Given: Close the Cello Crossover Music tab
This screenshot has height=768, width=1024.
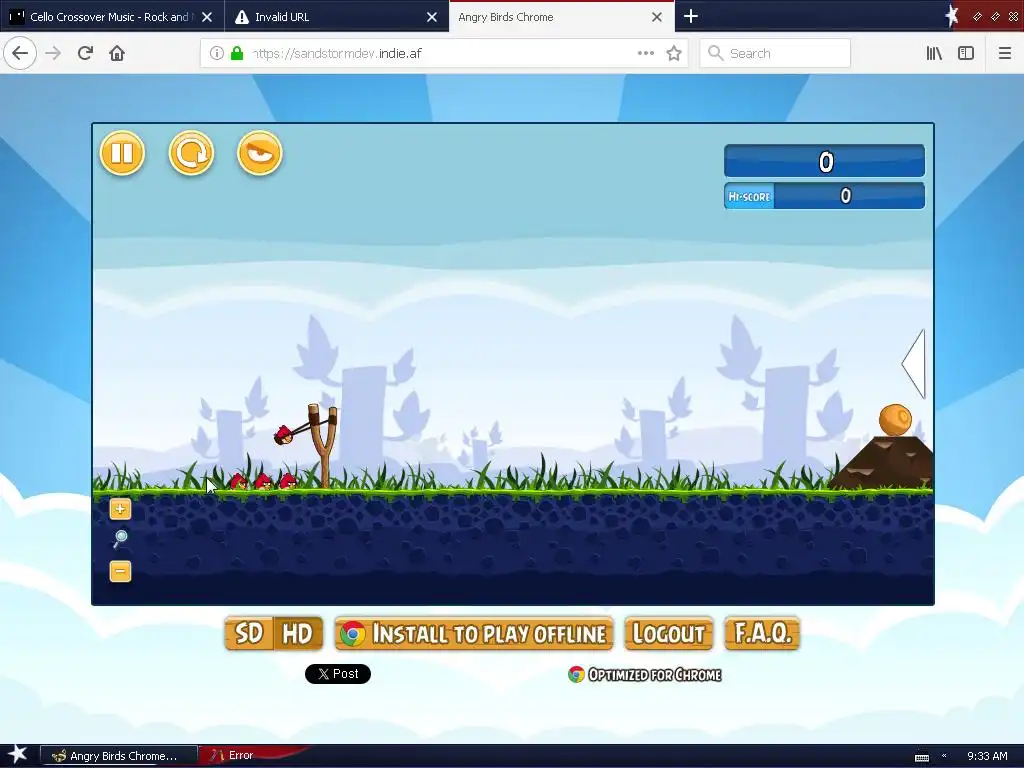Looking at the screenshot, I should tap(207, 17).
